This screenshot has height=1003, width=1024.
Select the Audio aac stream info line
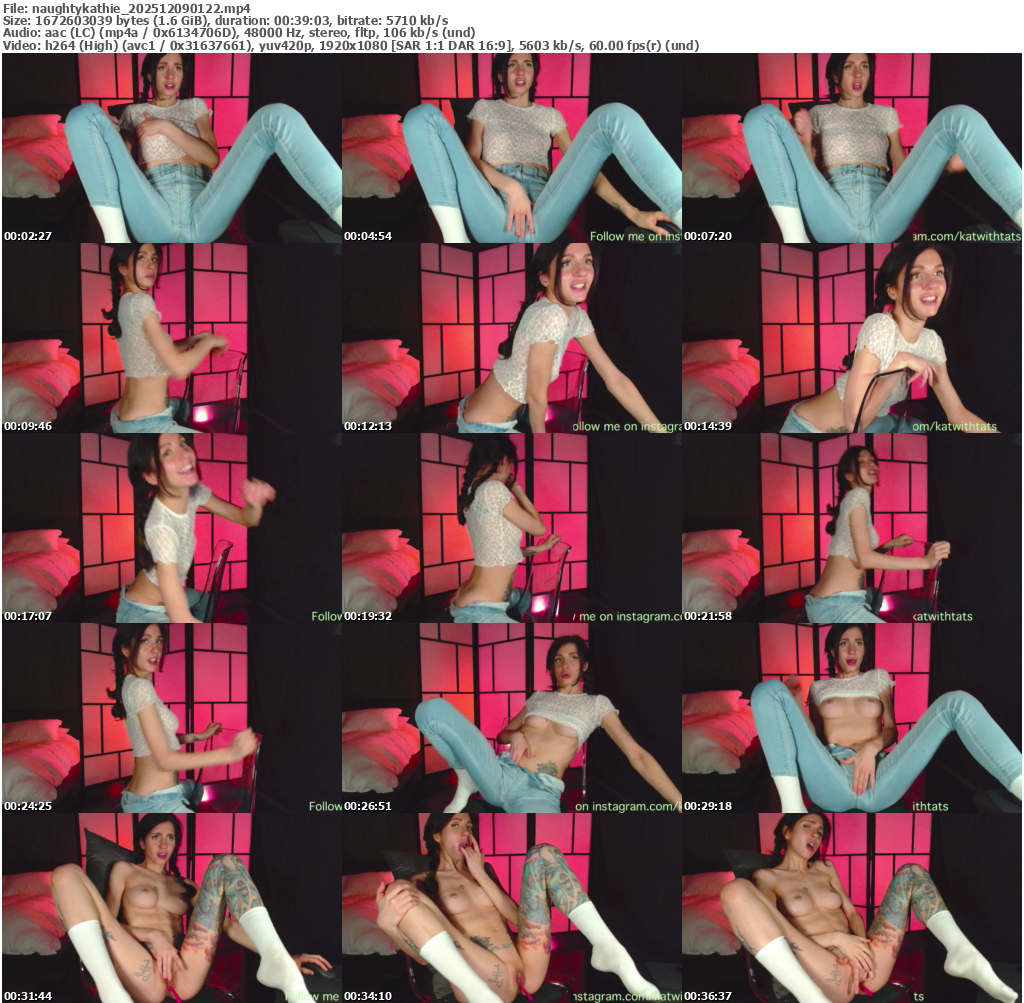[x=239, y=33]
